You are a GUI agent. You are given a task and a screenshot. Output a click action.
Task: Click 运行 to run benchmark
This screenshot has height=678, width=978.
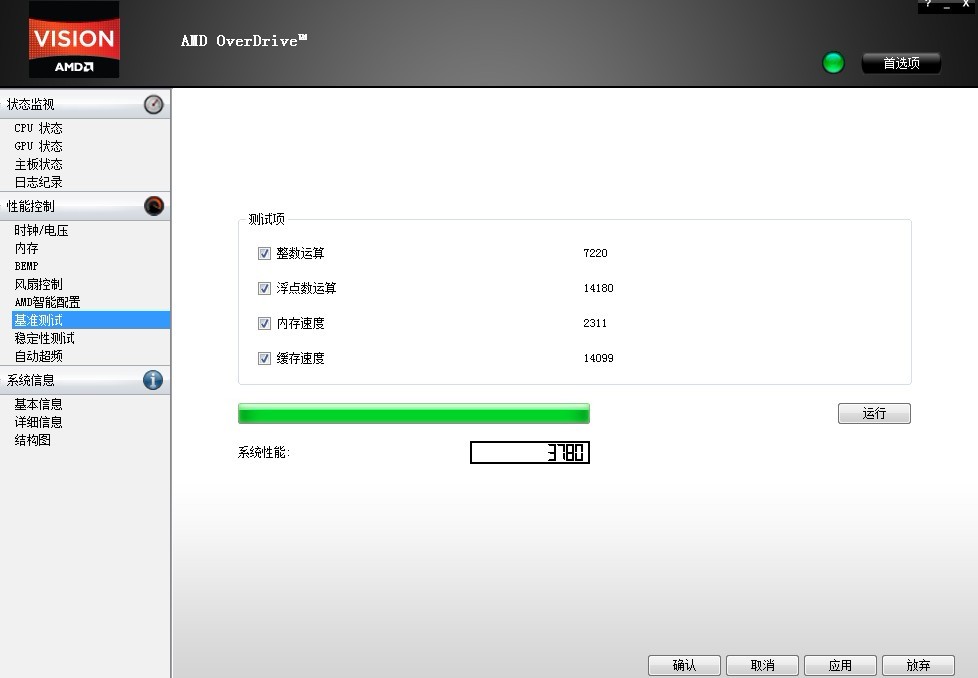[874, 413]
